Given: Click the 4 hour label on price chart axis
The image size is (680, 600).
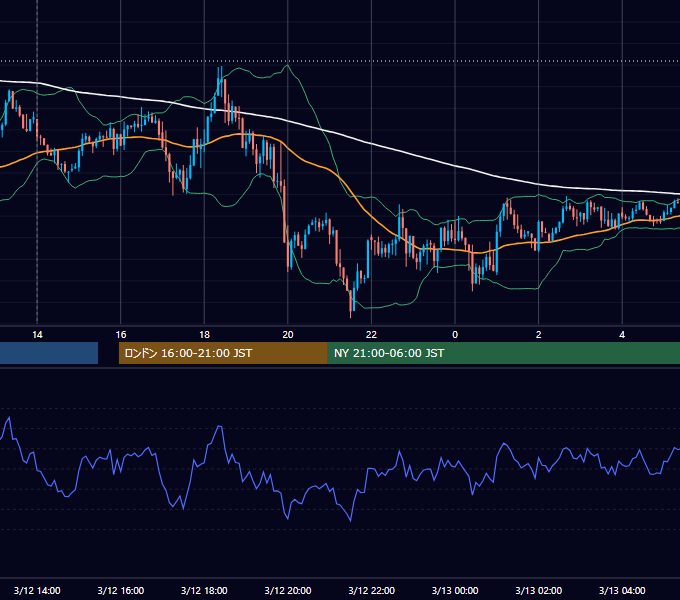Looking at the screenshot, I should pyautogui.click(x=622, y=335).
